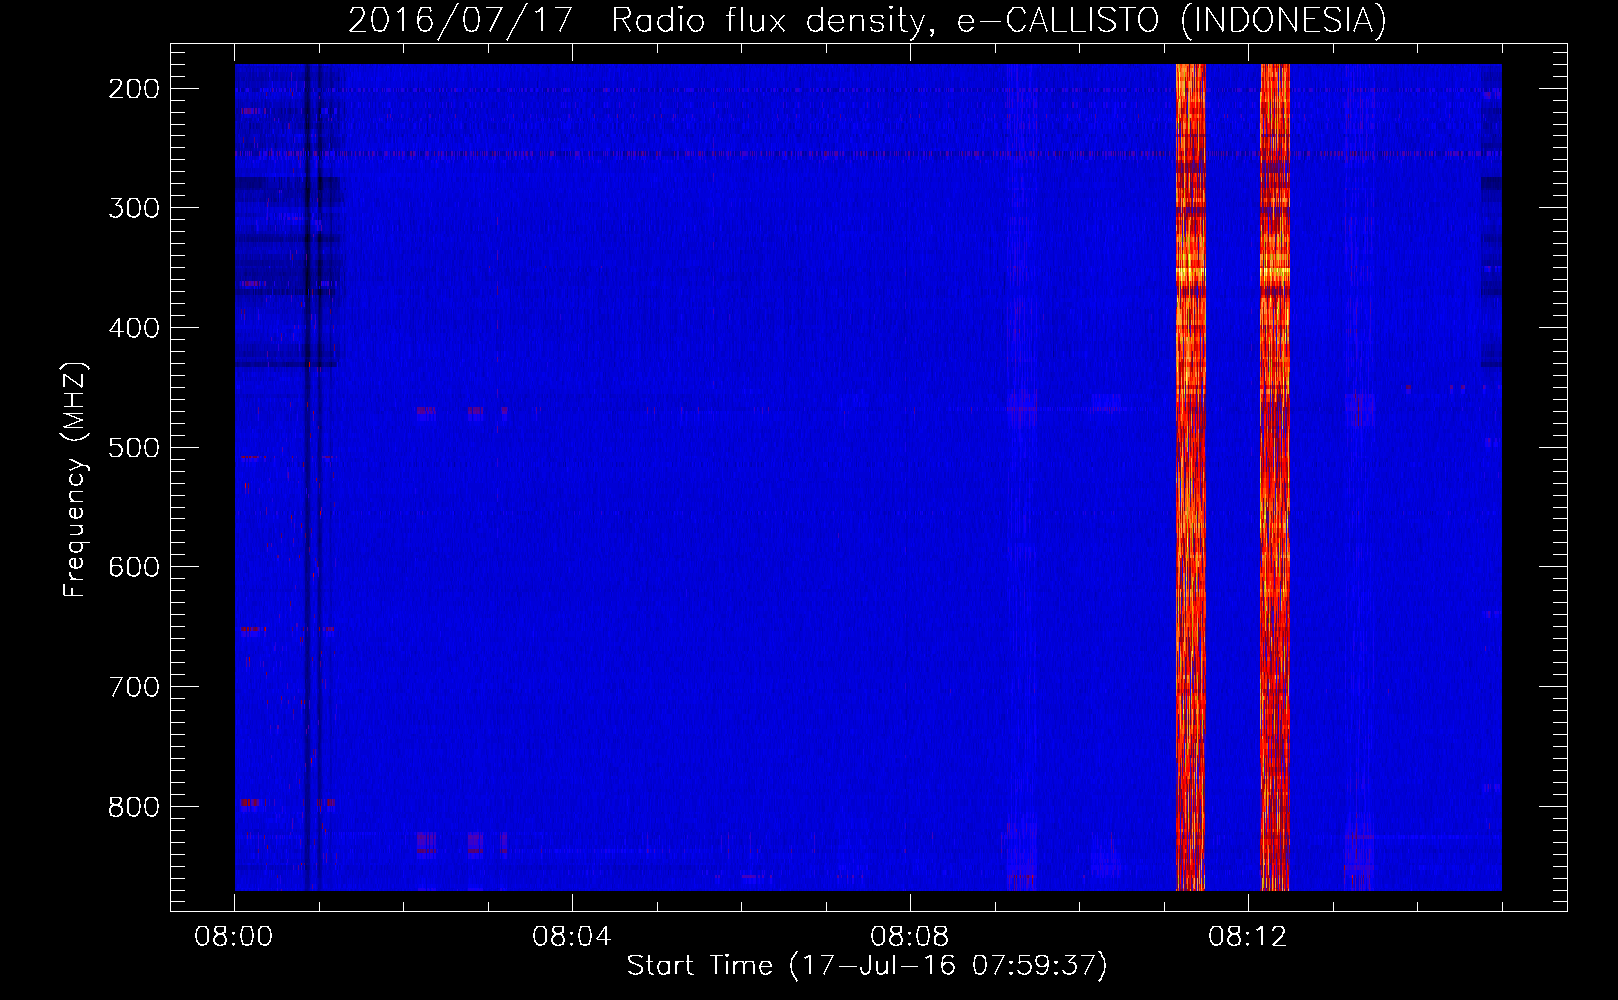
Task: Click the 300 frequency tick label
Action: (x=134, y=208)
